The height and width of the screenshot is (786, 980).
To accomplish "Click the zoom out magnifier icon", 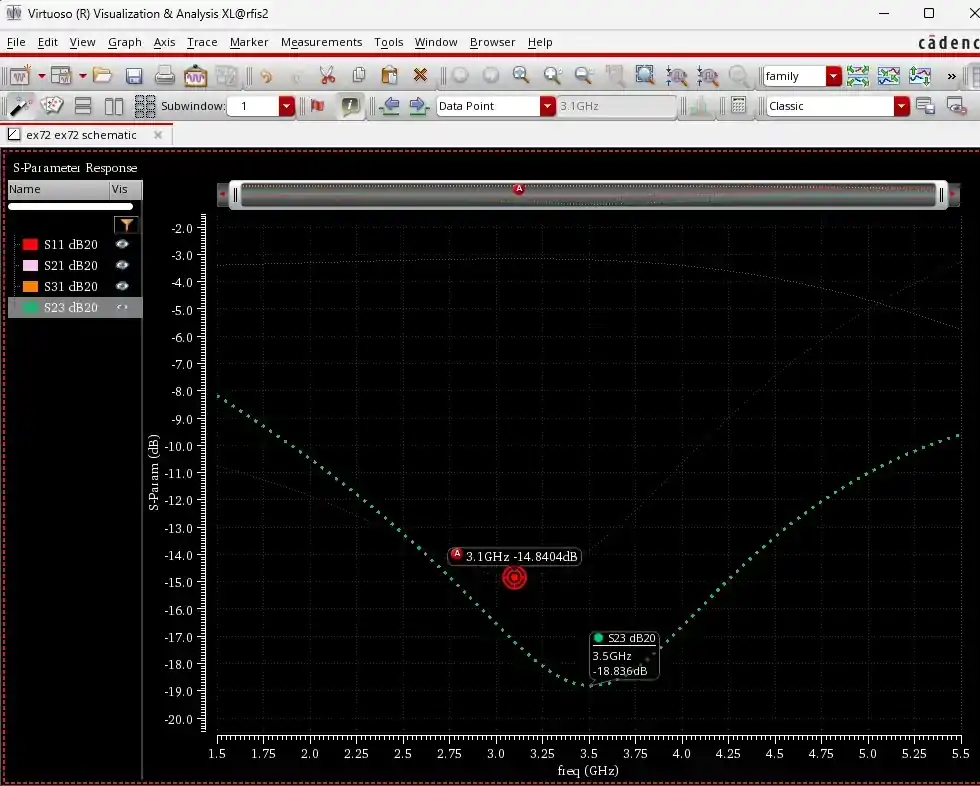I will (583, 76).
